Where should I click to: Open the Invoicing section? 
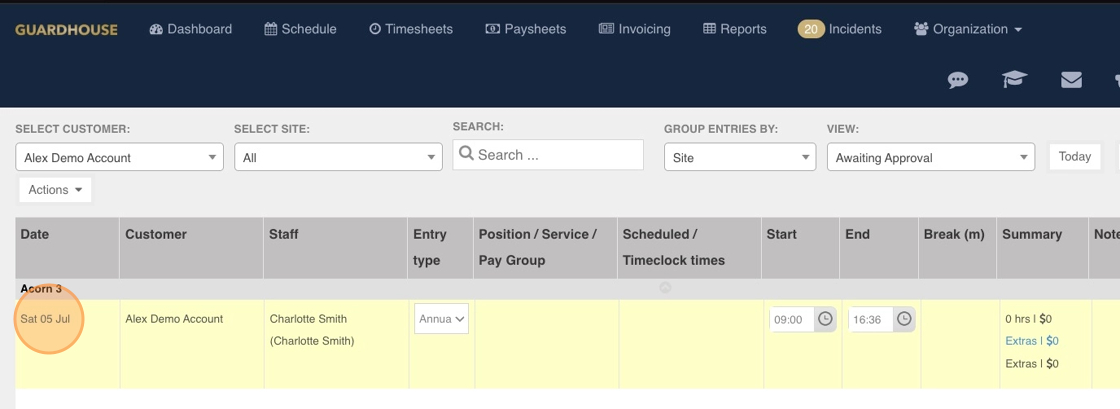[635, 29]
